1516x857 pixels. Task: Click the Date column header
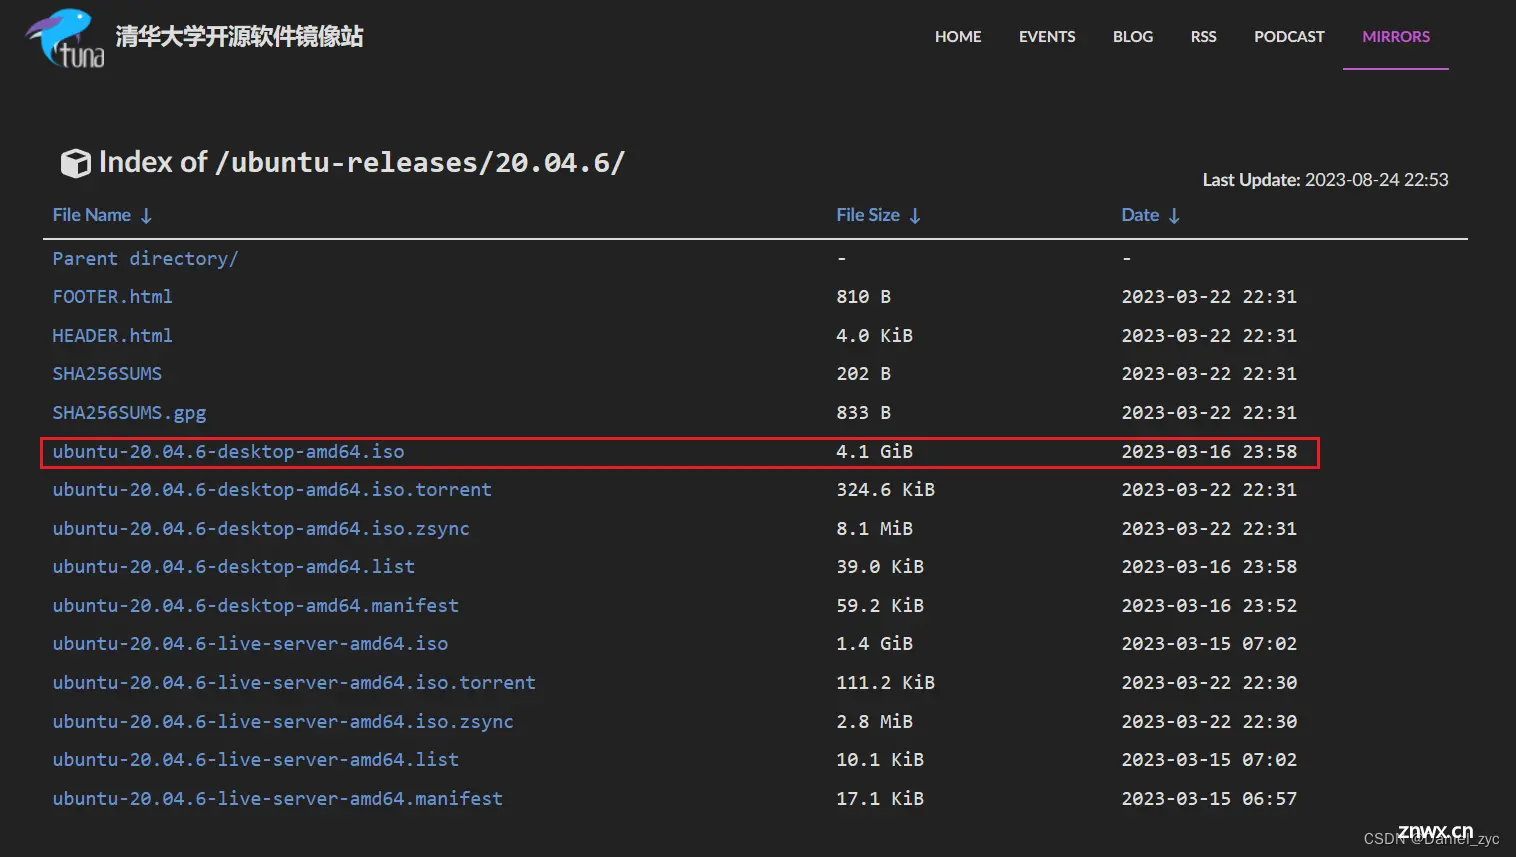point(1140,215)
